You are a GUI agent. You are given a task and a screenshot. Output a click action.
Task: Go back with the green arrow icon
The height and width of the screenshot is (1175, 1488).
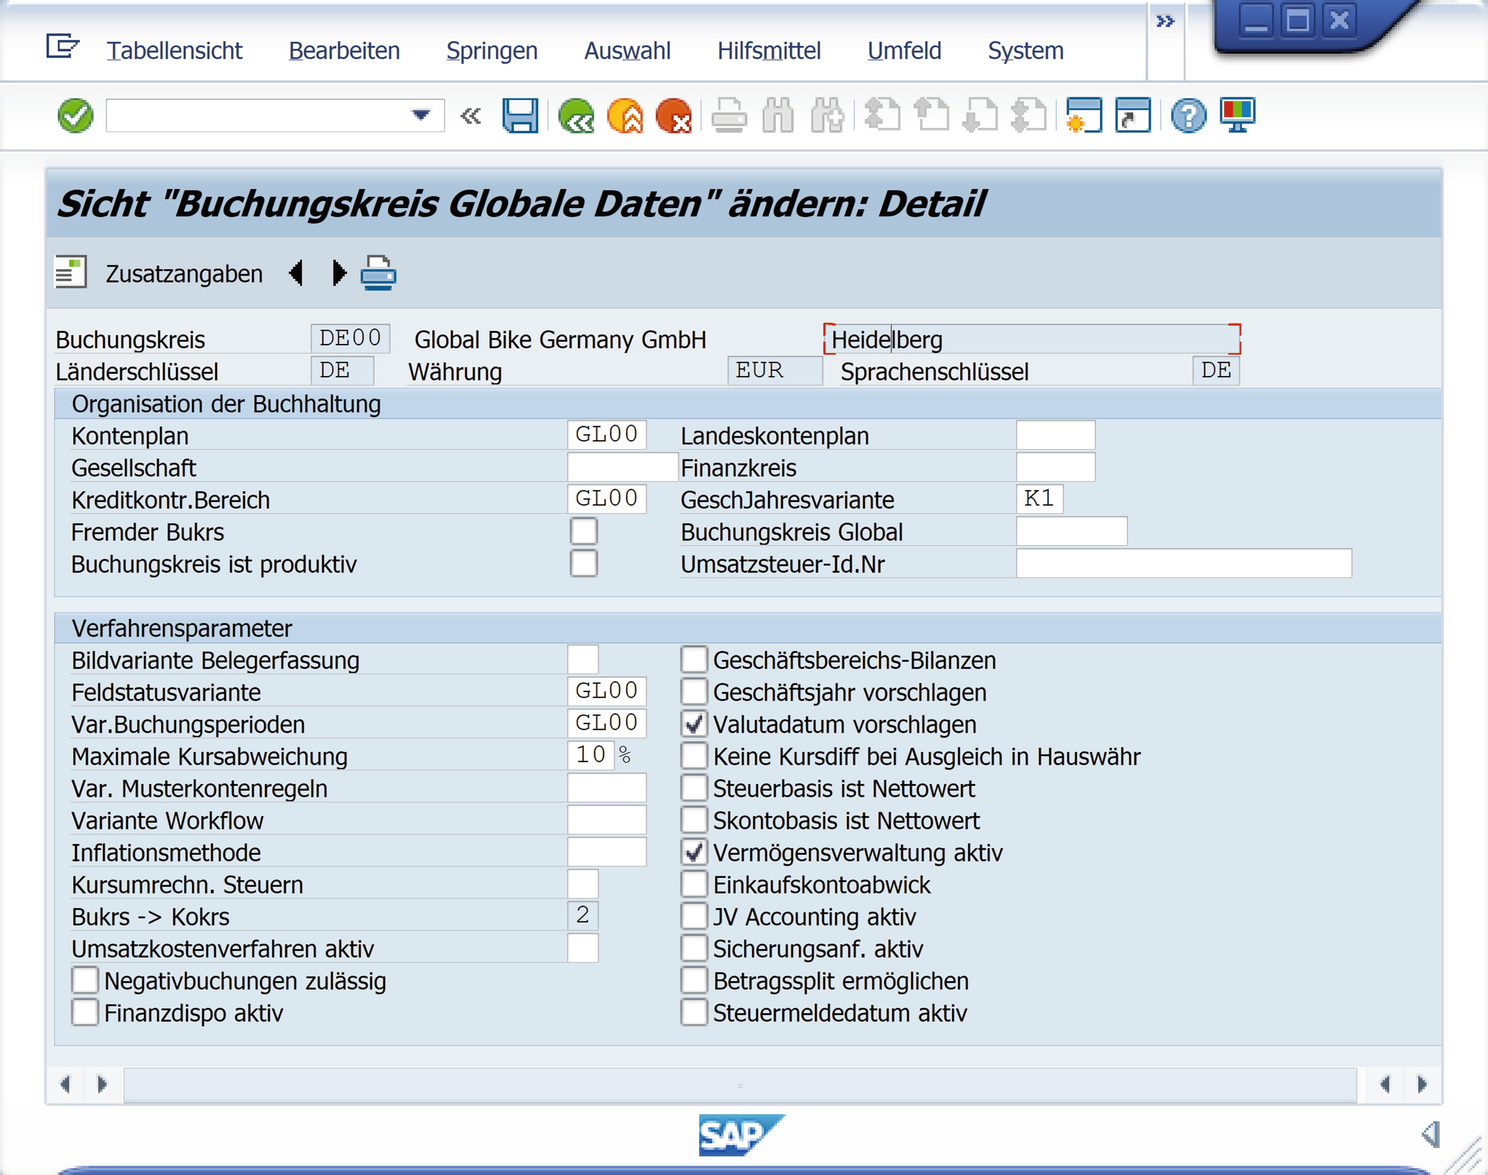(x=577, y=116)
